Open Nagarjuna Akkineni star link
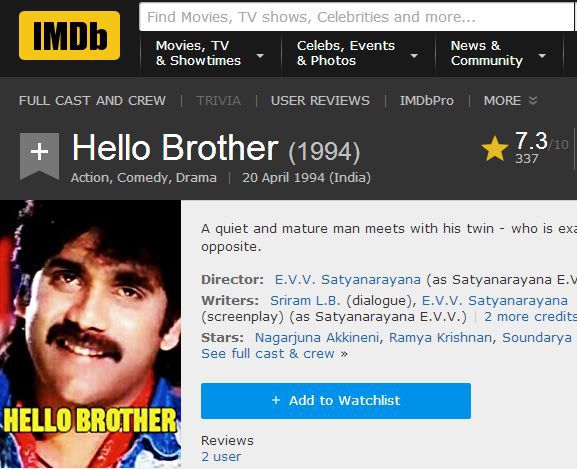 (x=317, y=338)
